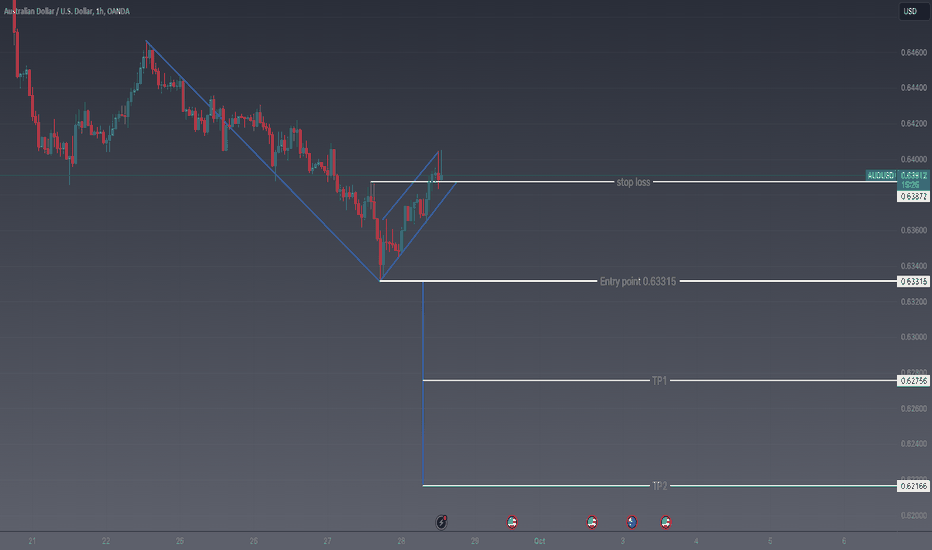This screenshot has height=550, width=932.
Task: Click the 0.64400 price axis value
Action: [x=914, y=87]
